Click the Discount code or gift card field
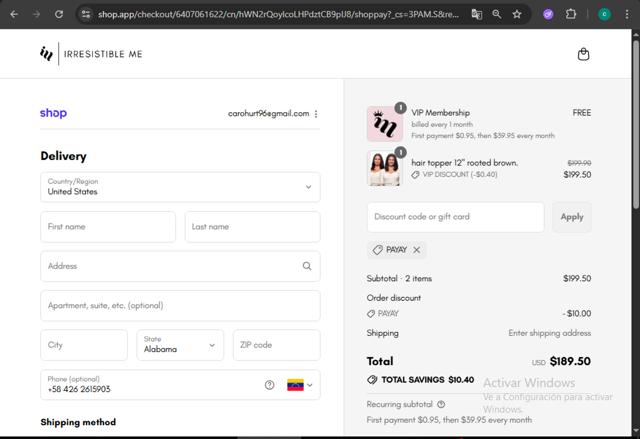This screenshot has width=640, height=439. pos(456,217)
